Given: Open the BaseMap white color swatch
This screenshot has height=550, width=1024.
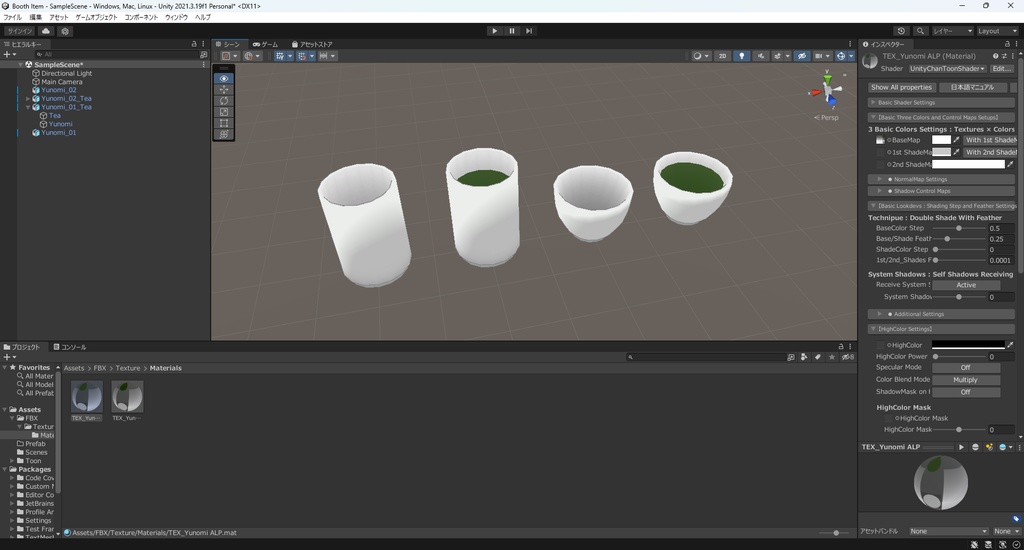Looking at the screenshot, I should tap(941, 140).
